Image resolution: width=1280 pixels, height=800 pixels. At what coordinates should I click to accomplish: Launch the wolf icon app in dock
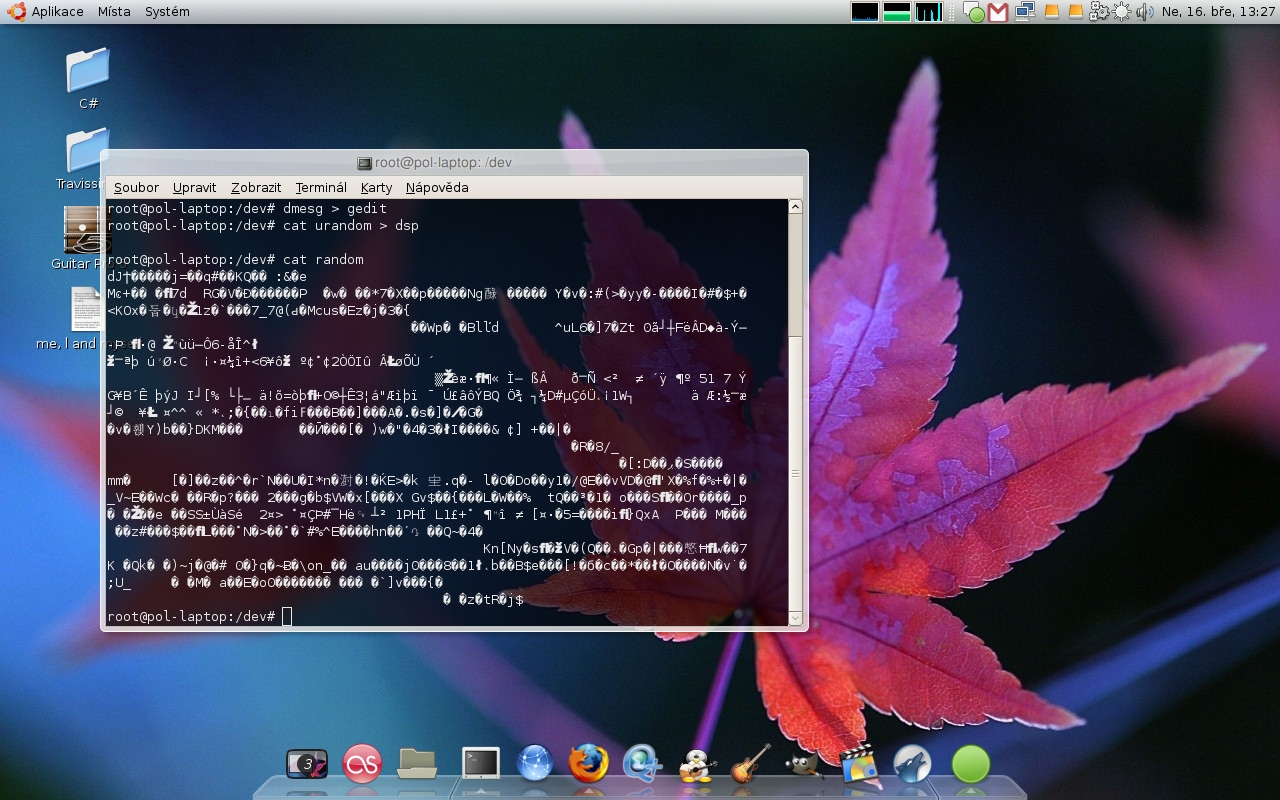coord(912,764)
